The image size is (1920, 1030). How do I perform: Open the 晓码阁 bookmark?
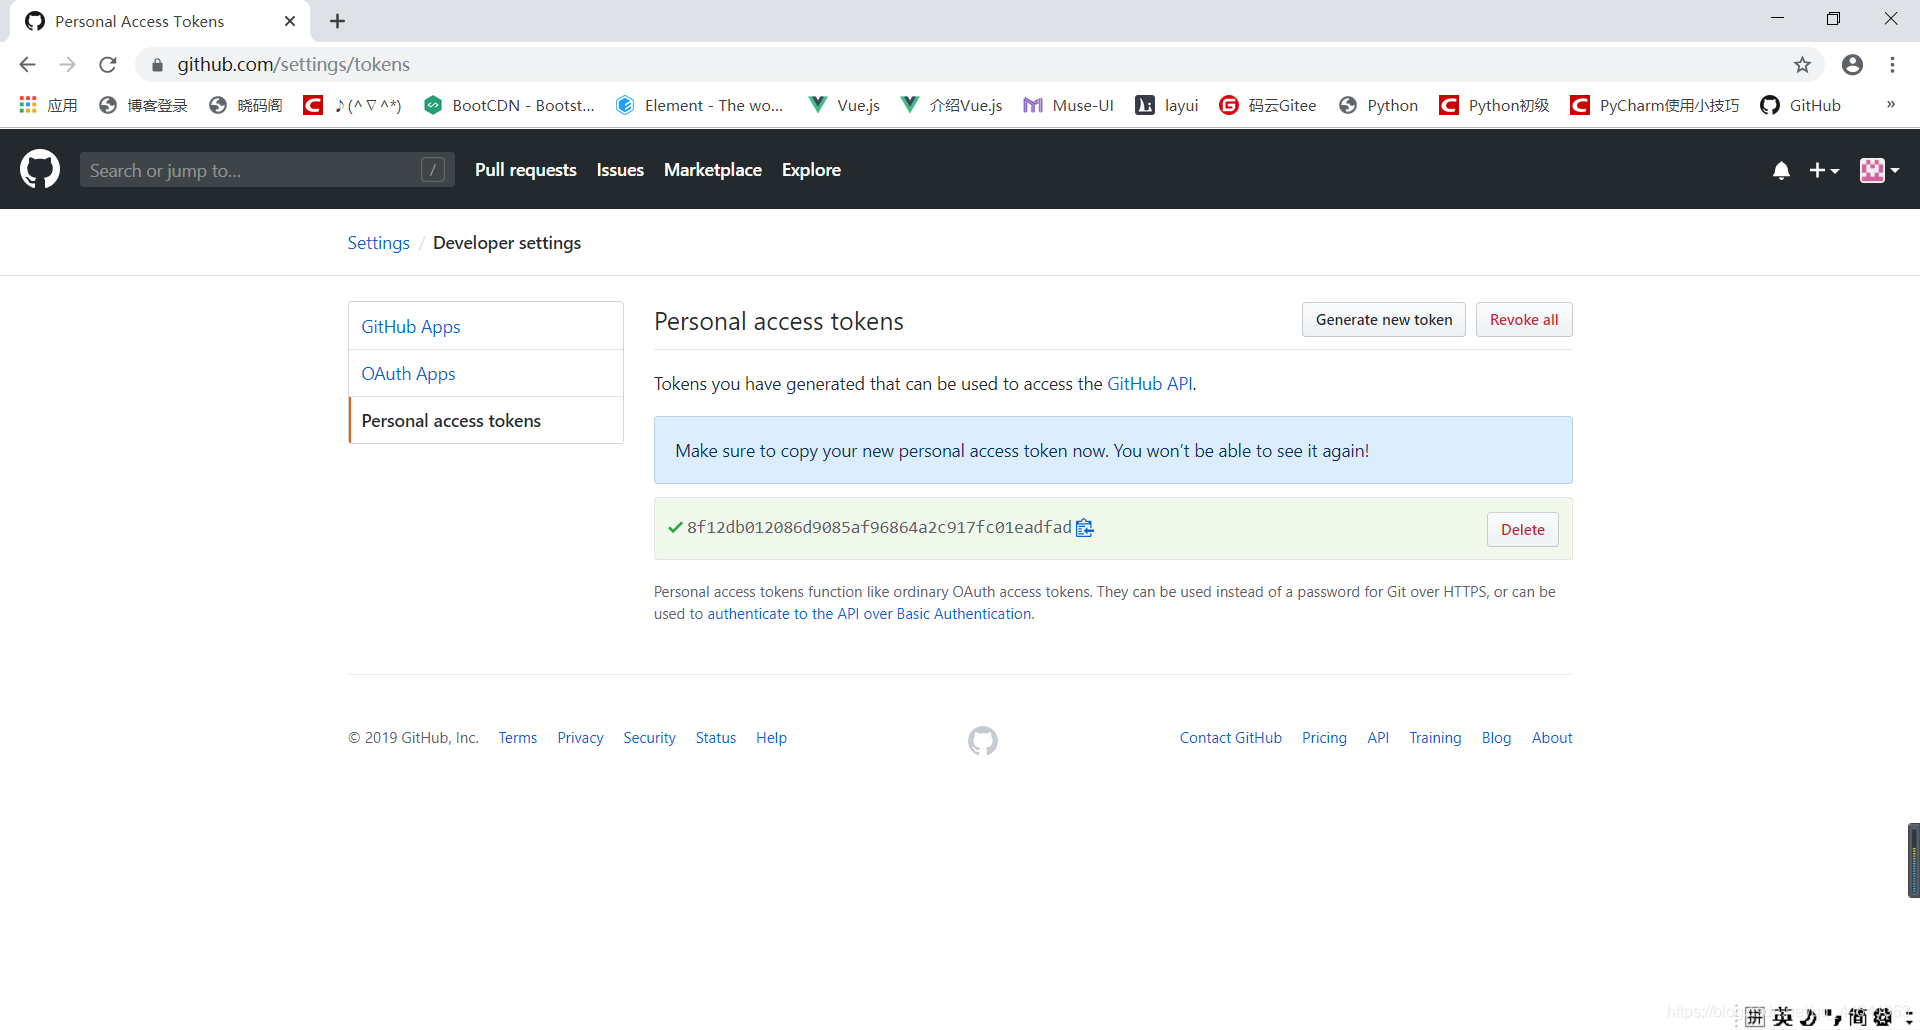[245, 105]
